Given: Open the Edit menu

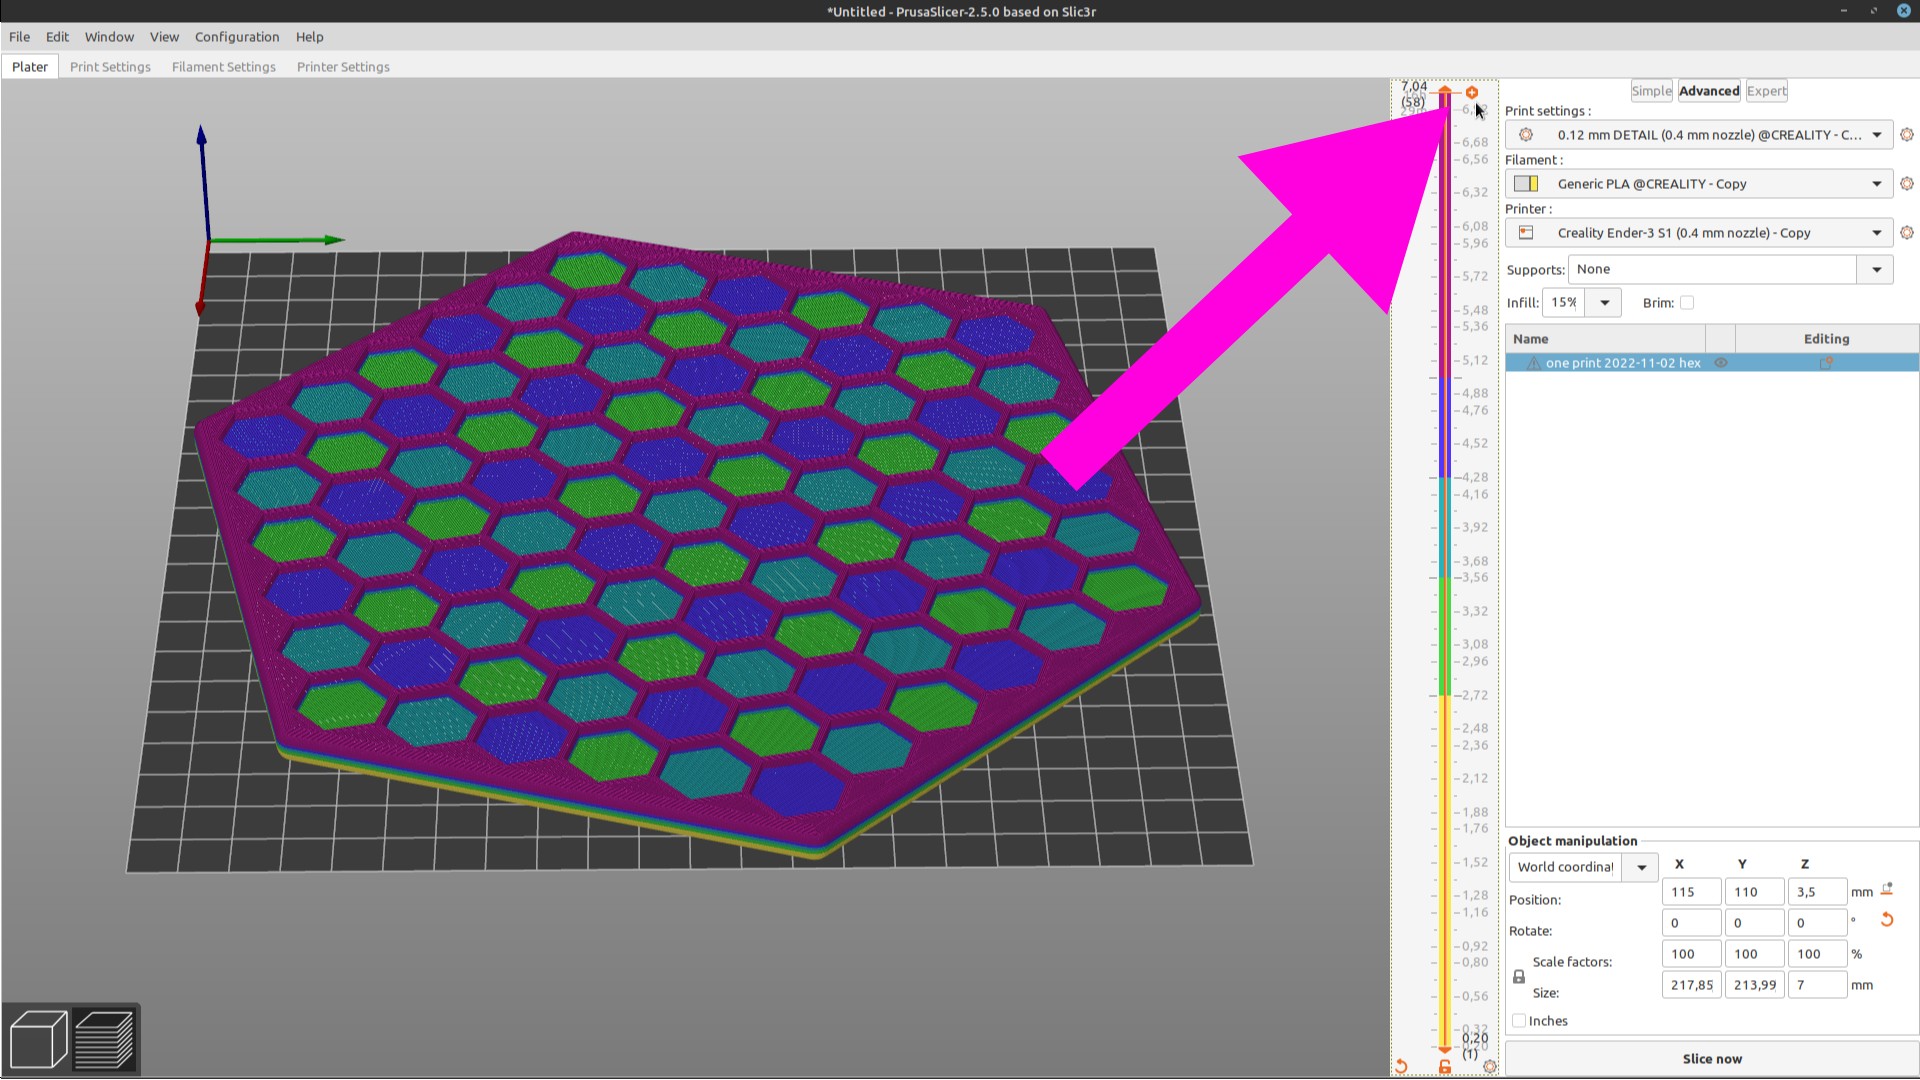Looking at the screenshot, I should tap(57, 37).
